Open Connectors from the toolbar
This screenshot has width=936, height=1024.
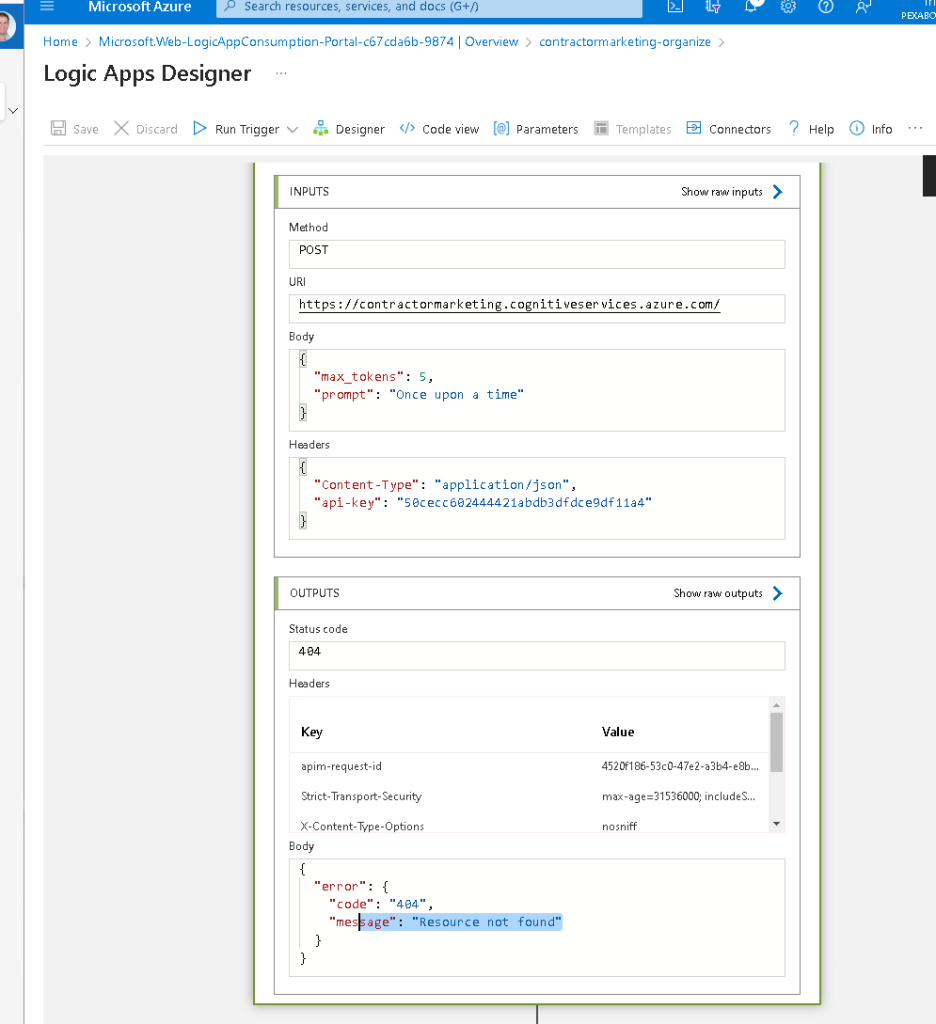(x=728, y=129)
